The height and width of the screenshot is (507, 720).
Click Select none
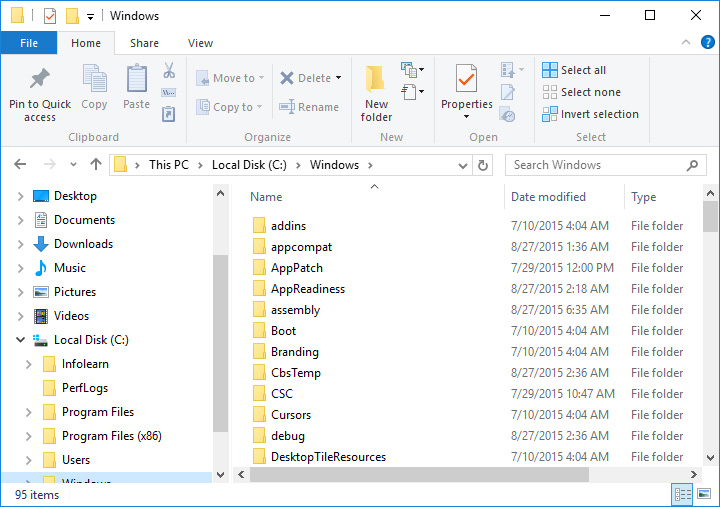point(581,92)
